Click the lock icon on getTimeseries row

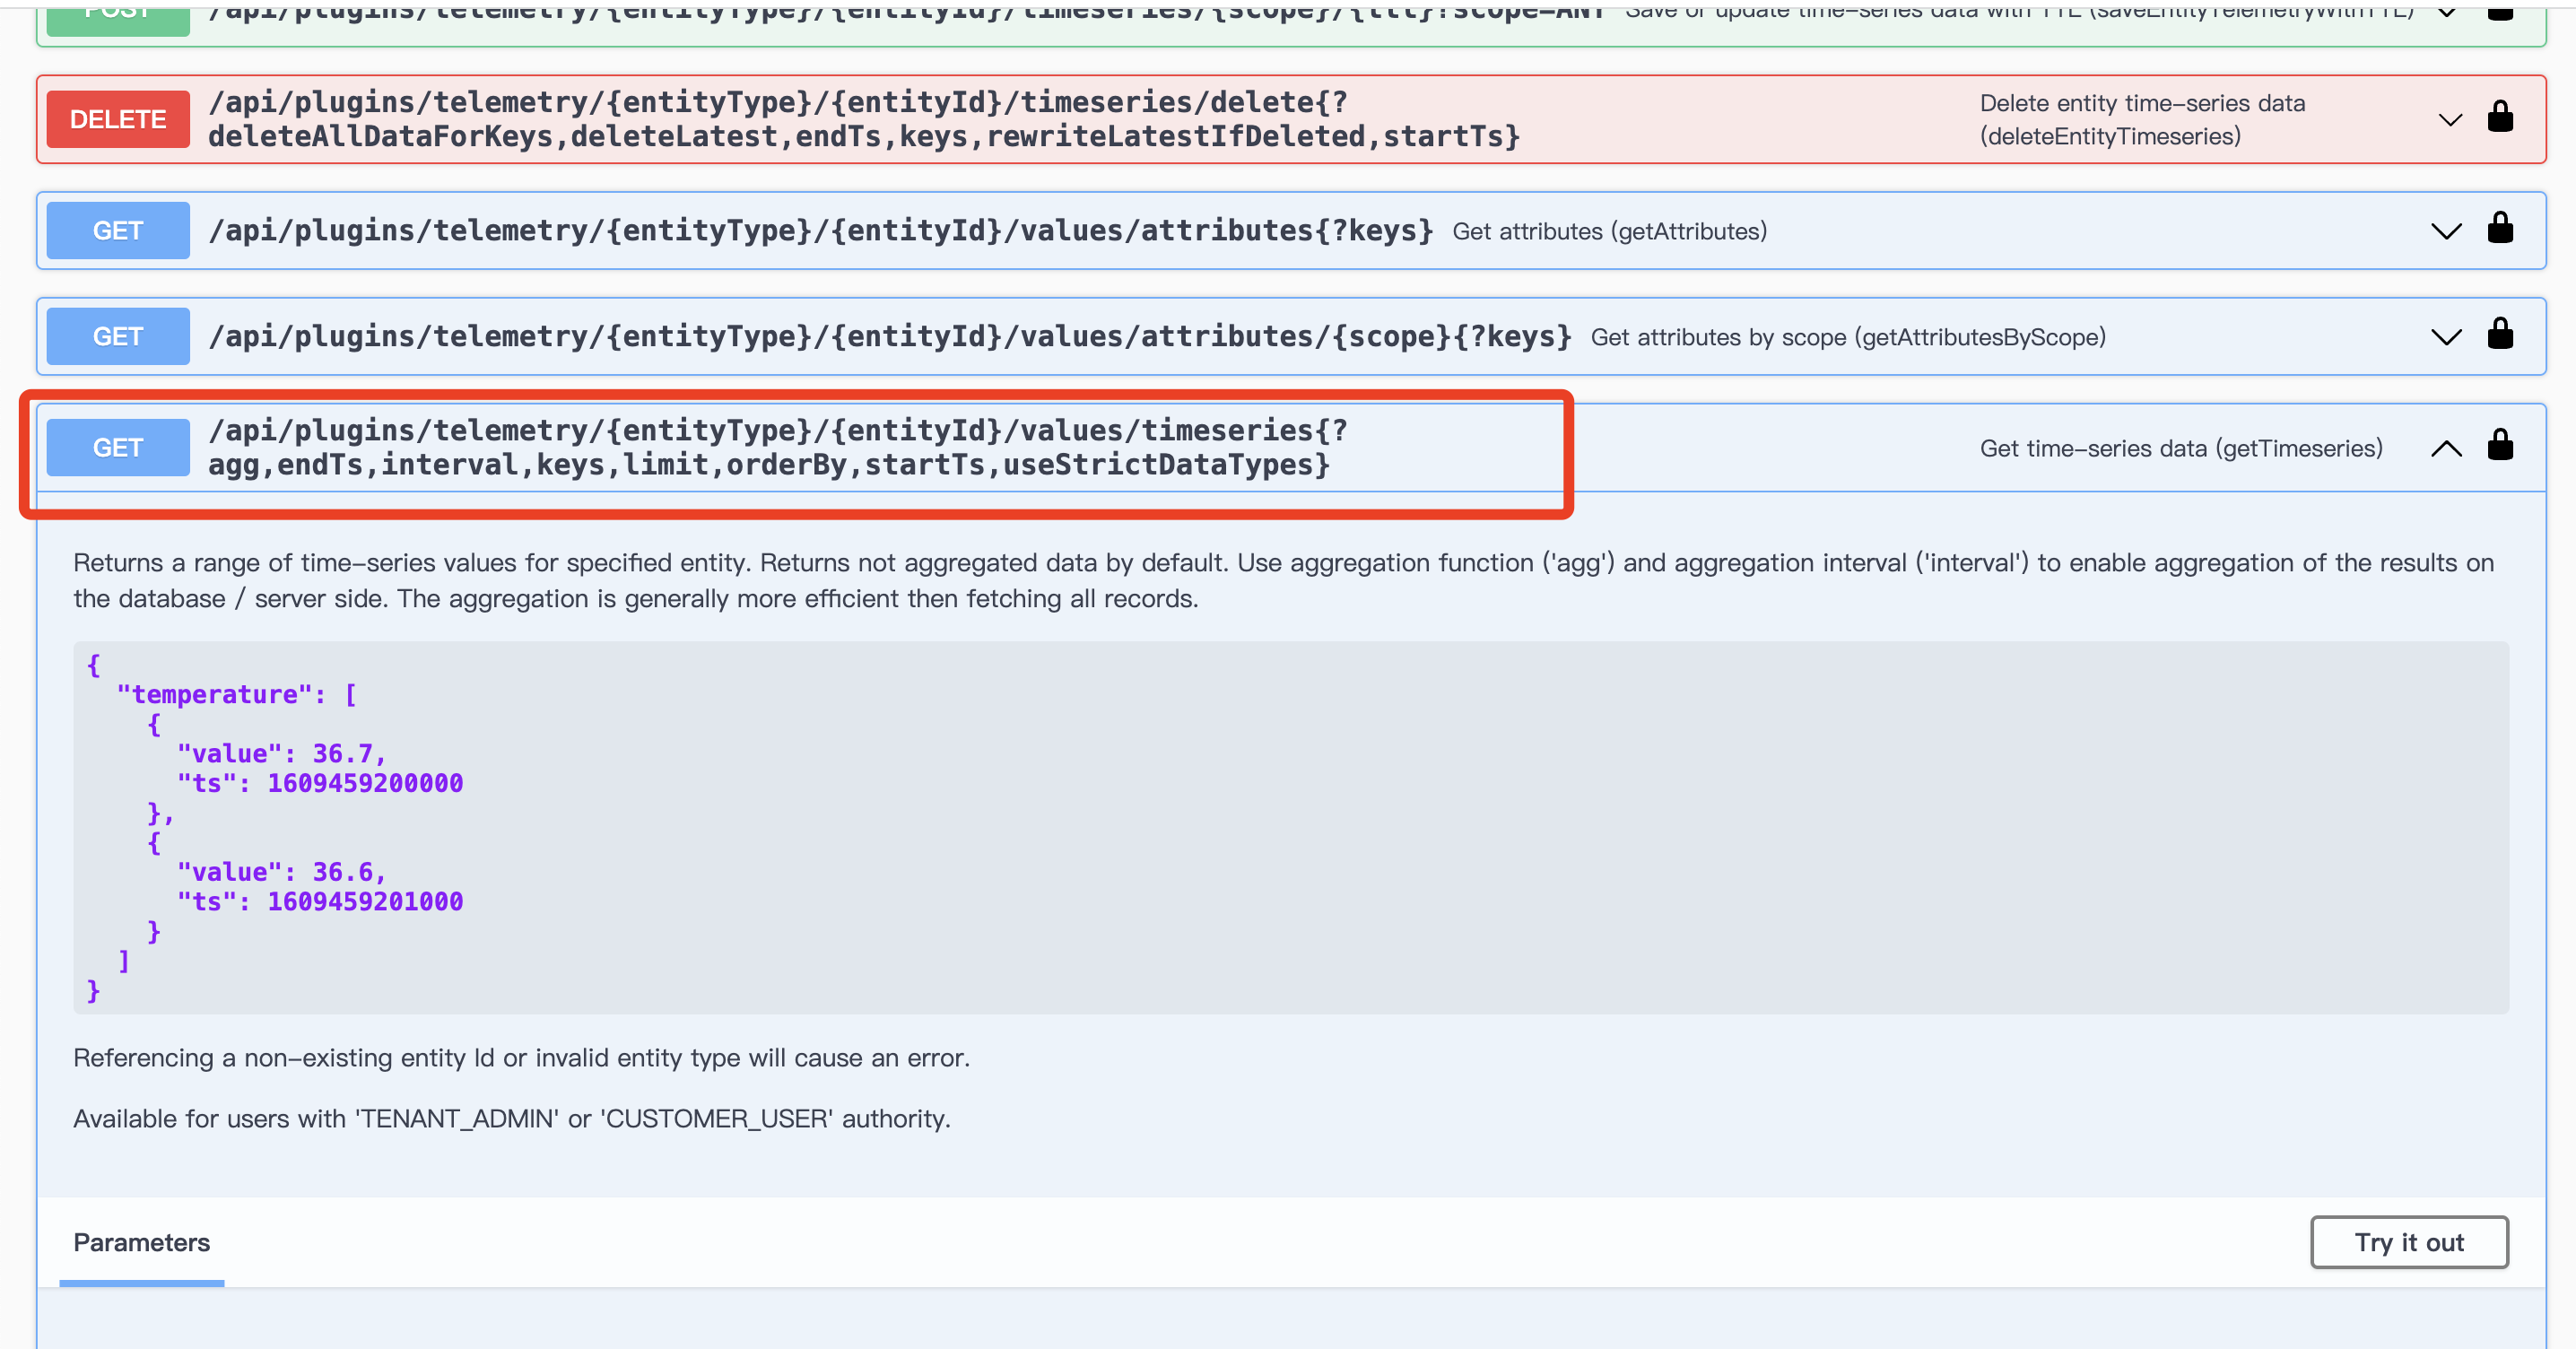(2500, 445)
